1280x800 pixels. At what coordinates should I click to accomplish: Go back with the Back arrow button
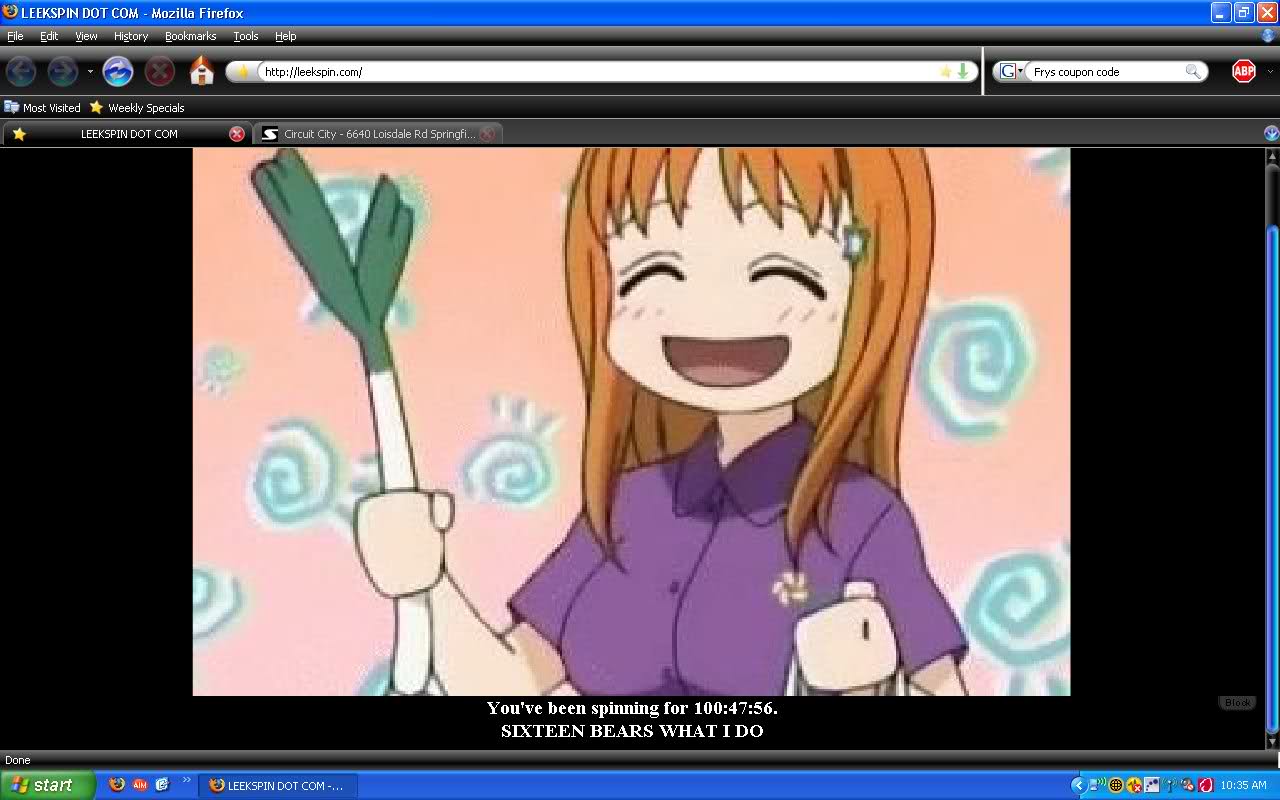[x=21, y=71]
